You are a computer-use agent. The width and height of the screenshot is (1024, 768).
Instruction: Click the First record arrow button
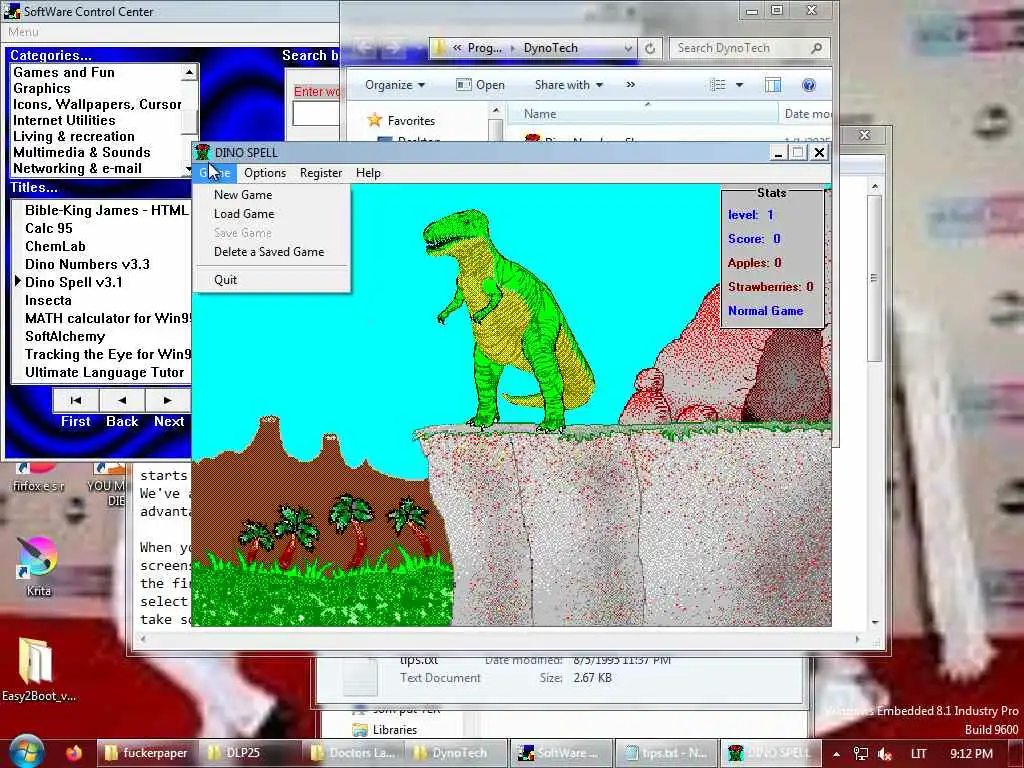pyautogui.click(x=76, y=400)
